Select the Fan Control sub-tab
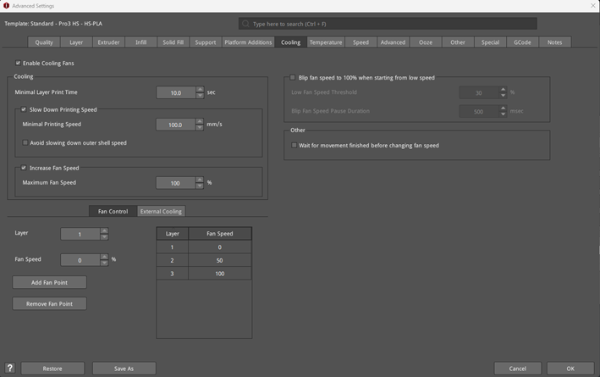This screenshot has height=377, width=600. coord(113,211)
